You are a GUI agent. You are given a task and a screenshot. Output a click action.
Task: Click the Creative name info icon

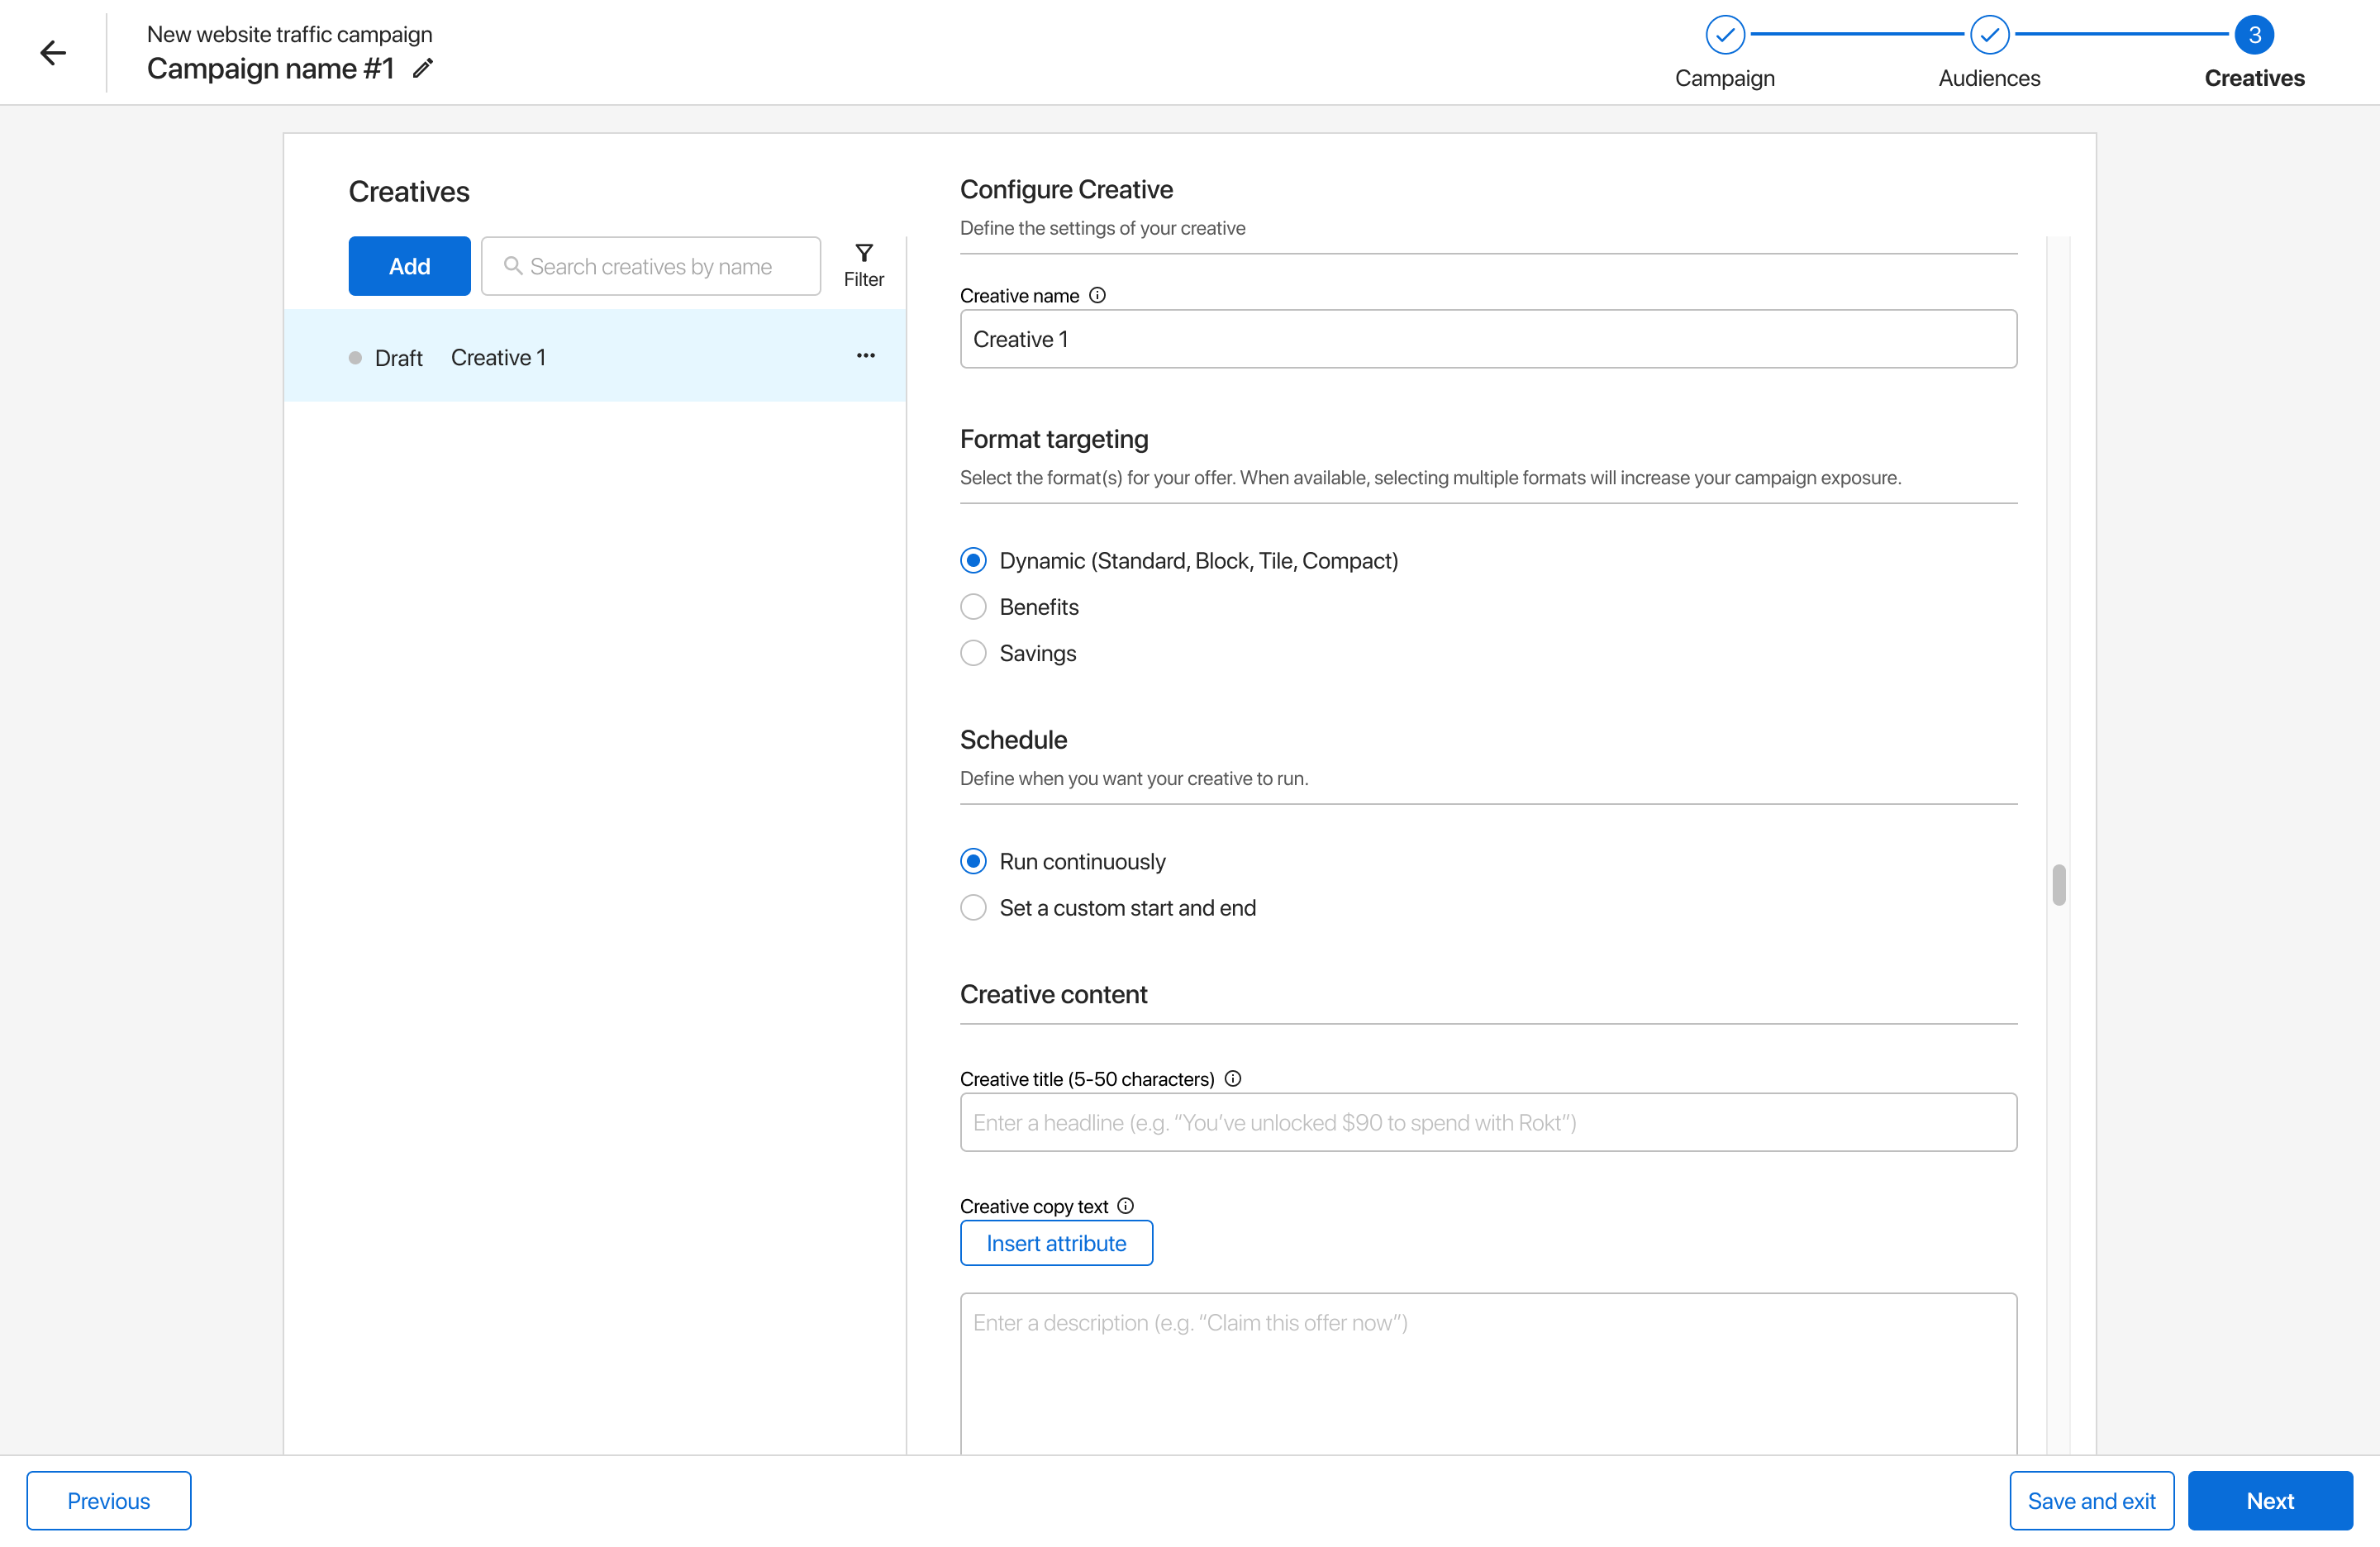[1097, 295]
